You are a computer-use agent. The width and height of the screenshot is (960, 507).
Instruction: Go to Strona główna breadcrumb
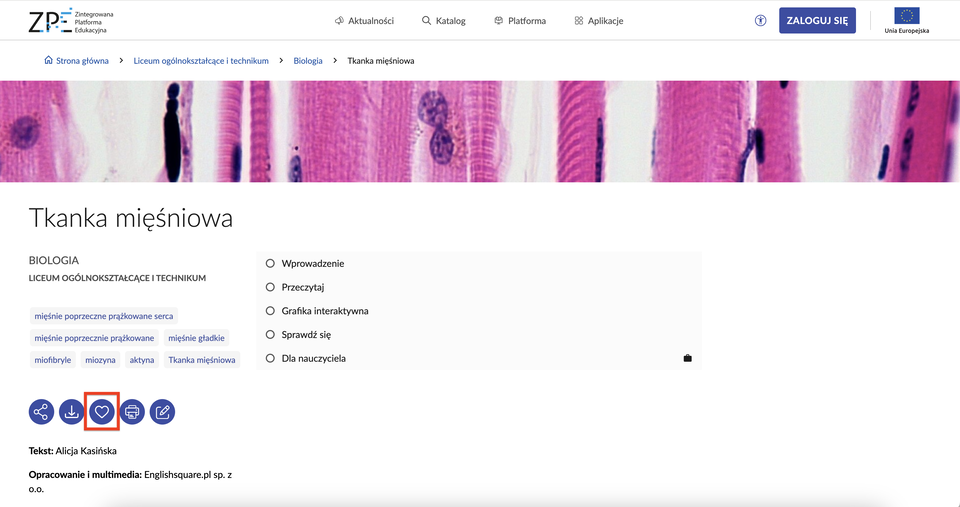coord(82,61)
